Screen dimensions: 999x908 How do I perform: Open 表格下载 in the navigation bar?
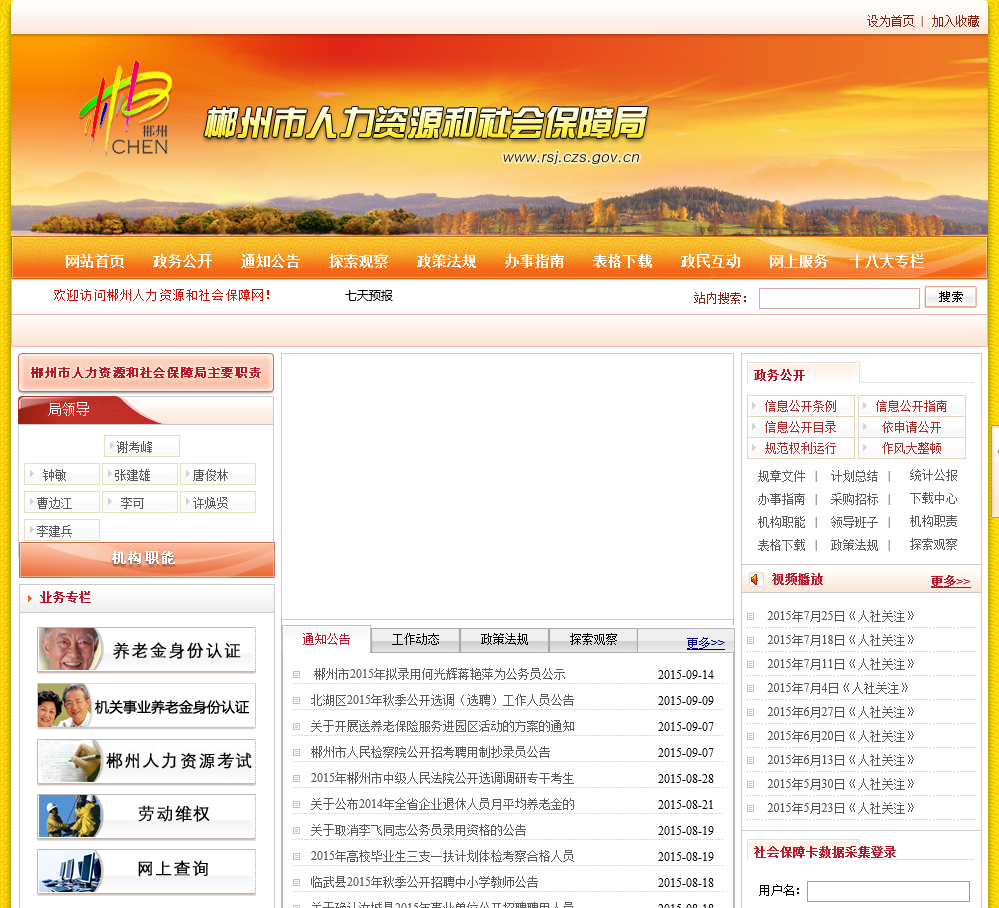point(622,261)
